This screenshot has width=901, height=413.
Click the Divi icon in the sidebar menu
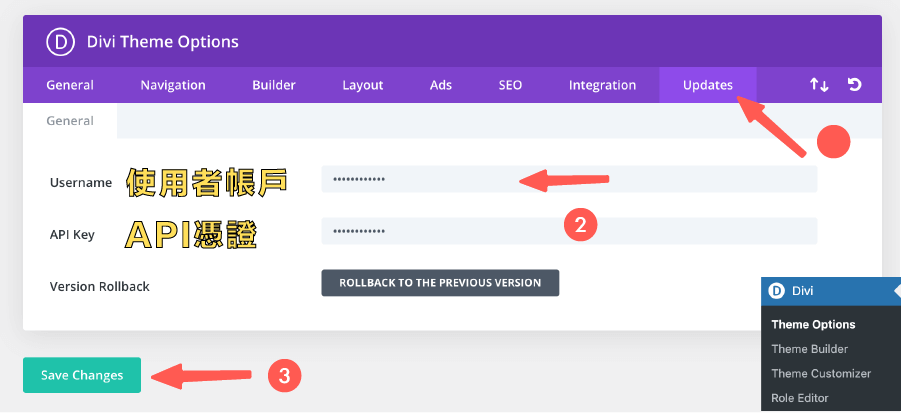[x=776, y=291]
